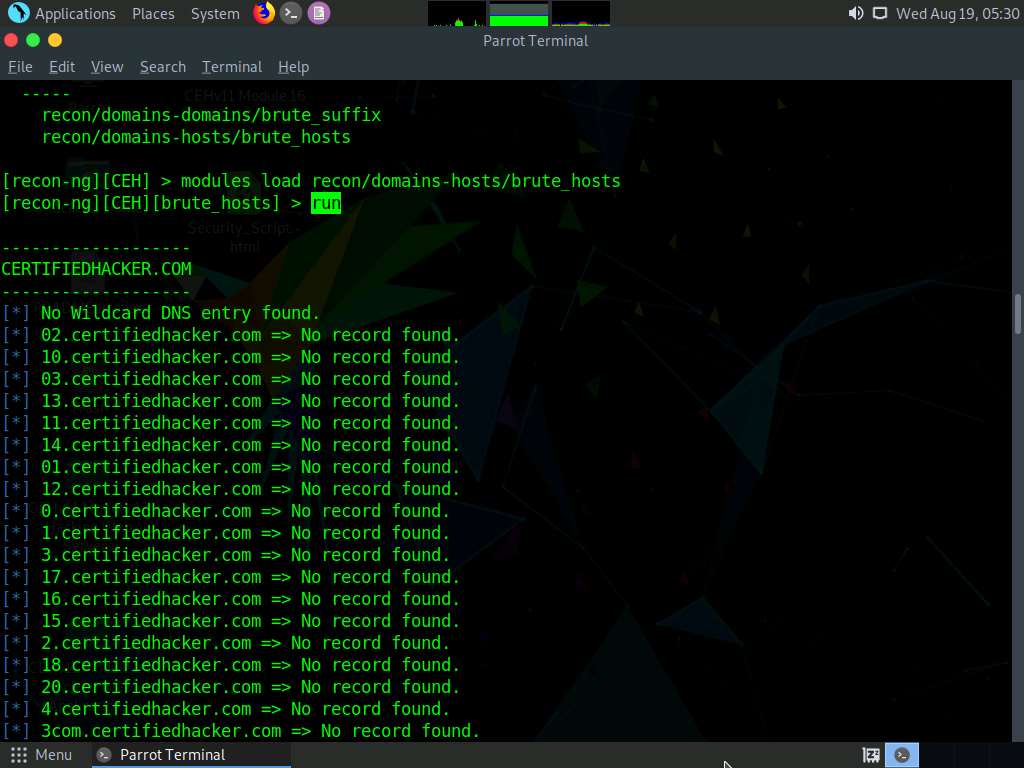Open the File menu in Parrot Terminal
Screen dimensions: 1024x768
point(20,67)
